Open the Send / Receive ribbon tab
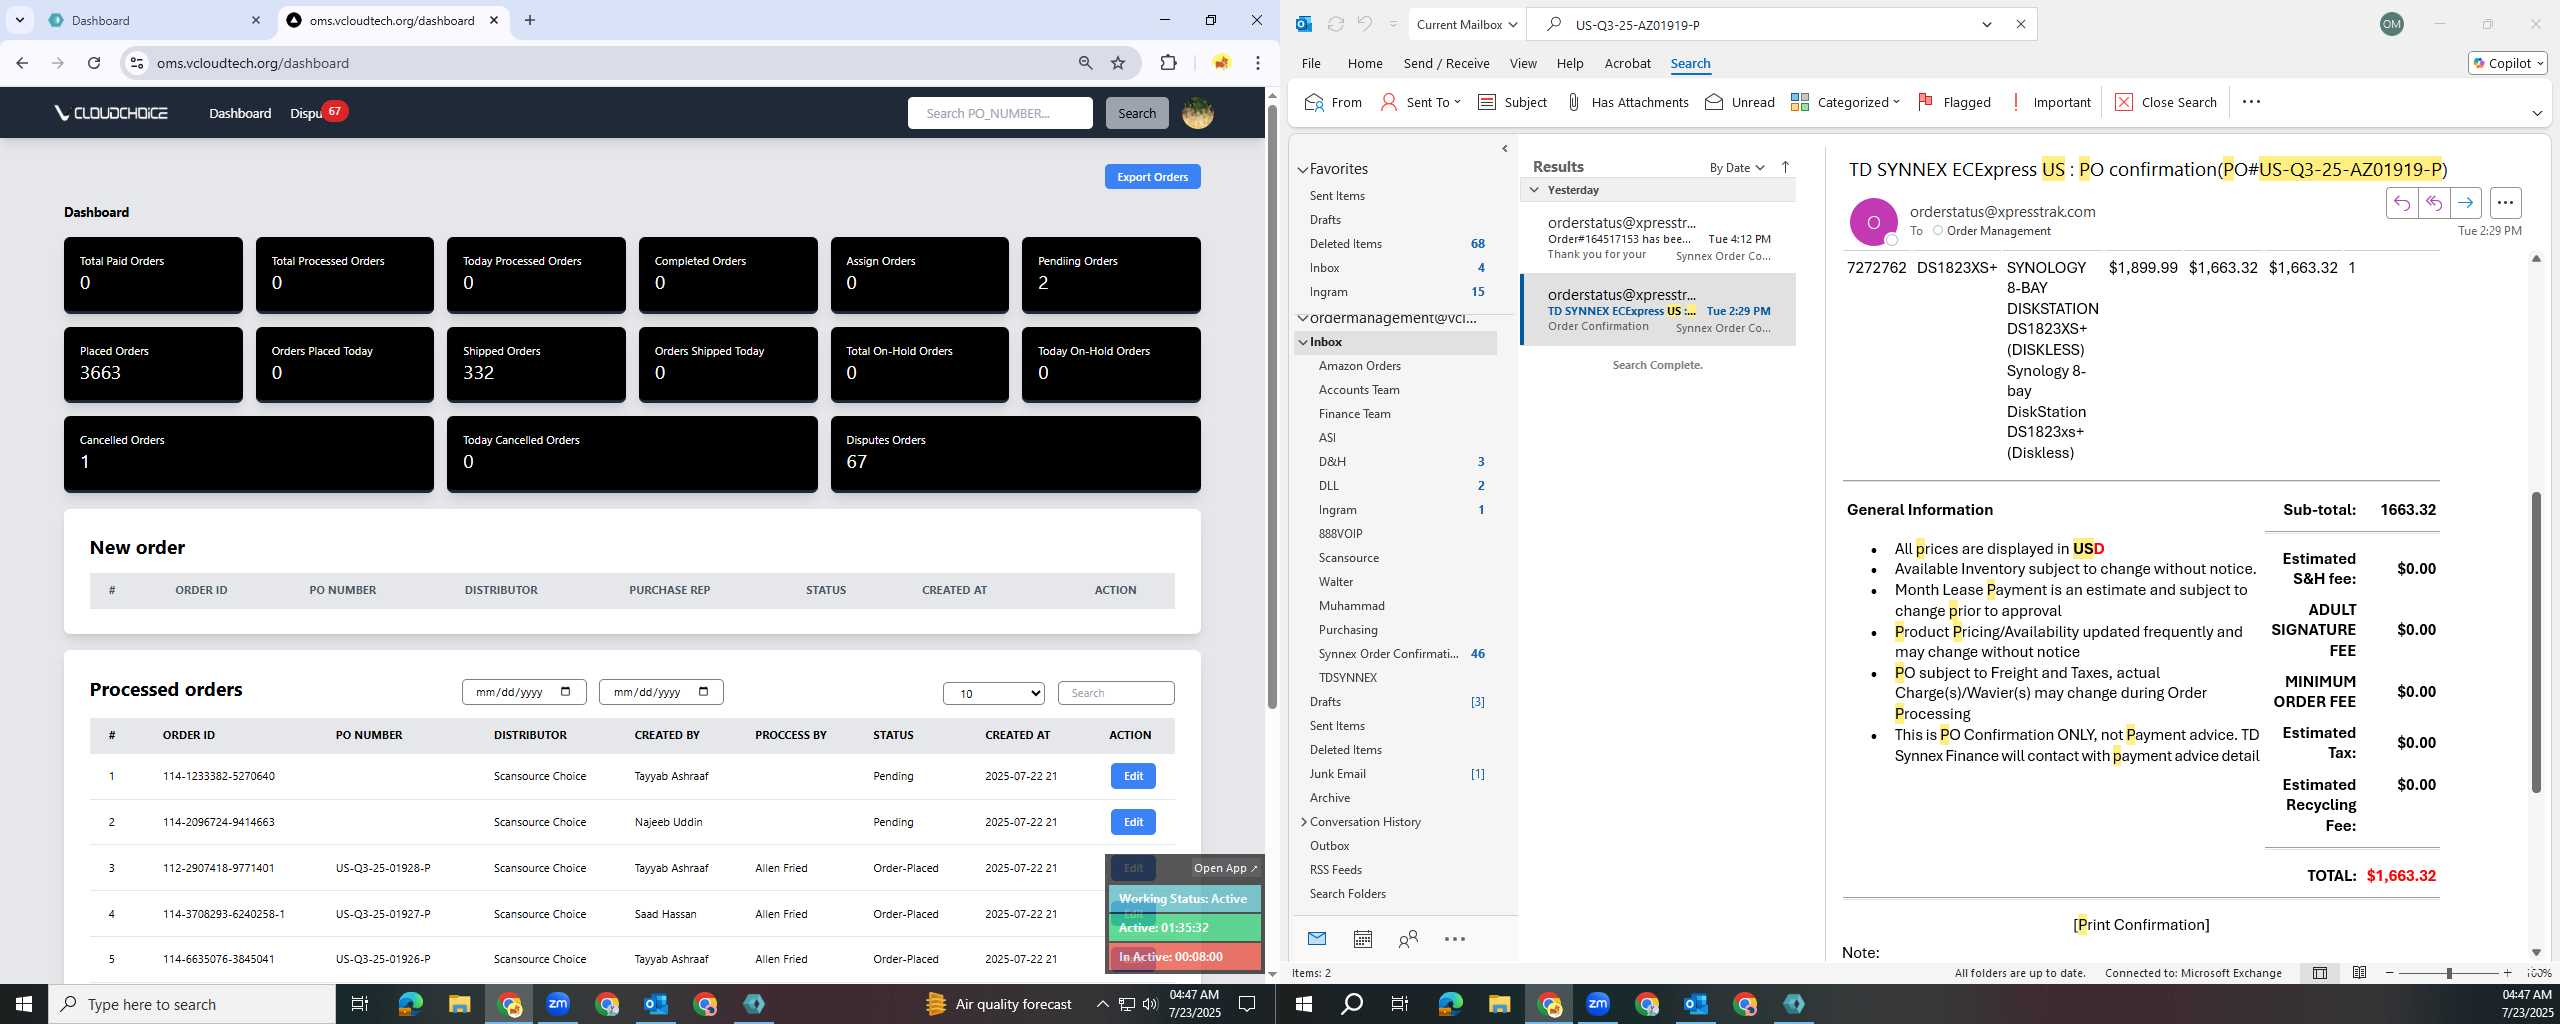2560x1024 pixels. point(1446,63)
